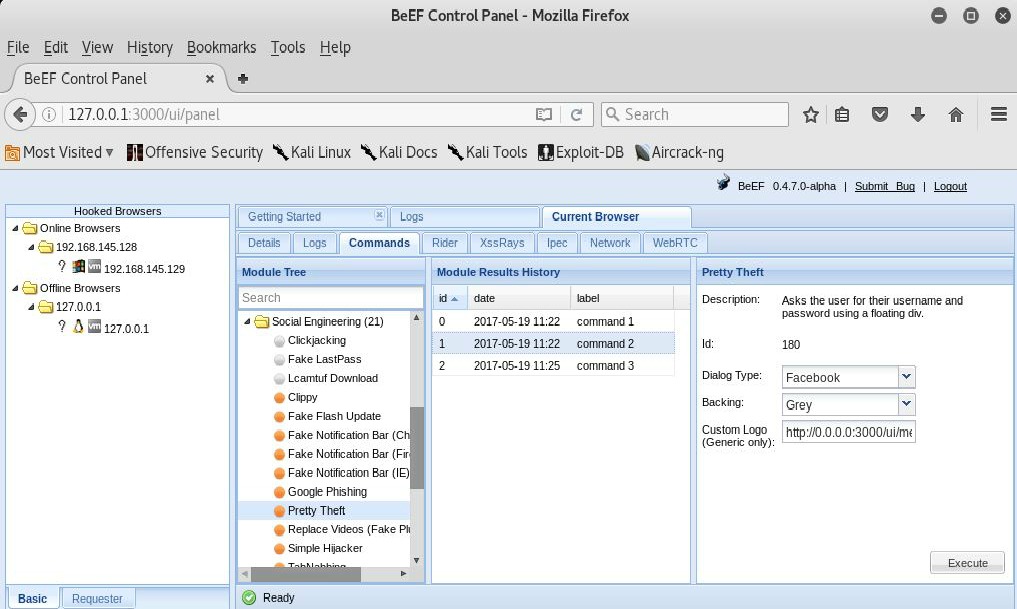Click the grey status dot for Clickjacking
Viewport: 1017px width, 609px height.
tap(280, 340)
